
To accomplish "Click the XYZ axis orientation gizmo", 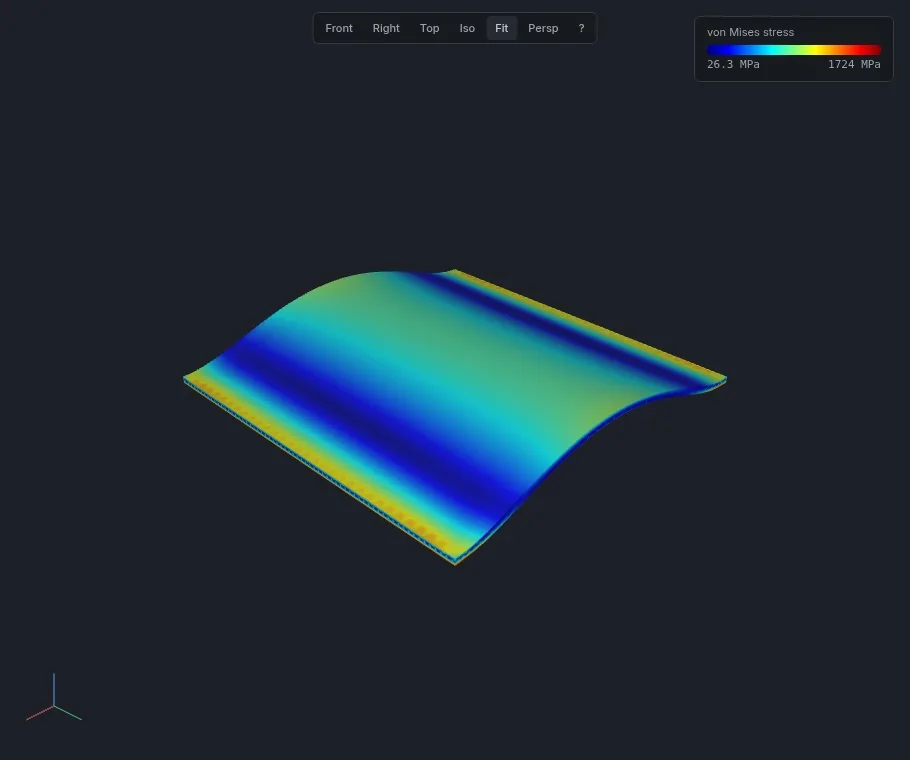I will [54, 699].
